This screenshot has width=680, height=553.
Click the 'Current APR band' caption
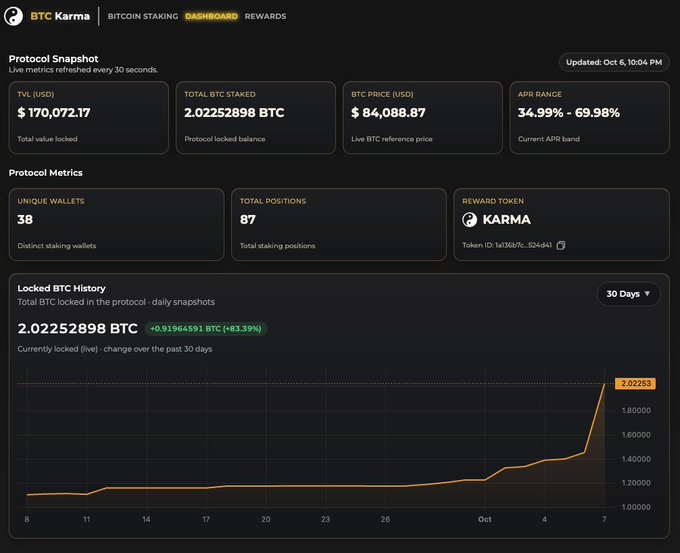coord(549,139)
